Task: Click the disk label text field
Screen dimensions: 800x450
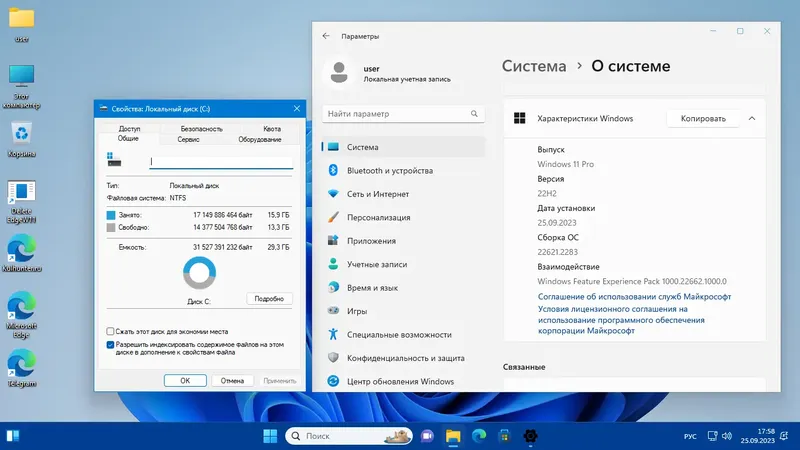Action: pos(221,162)
